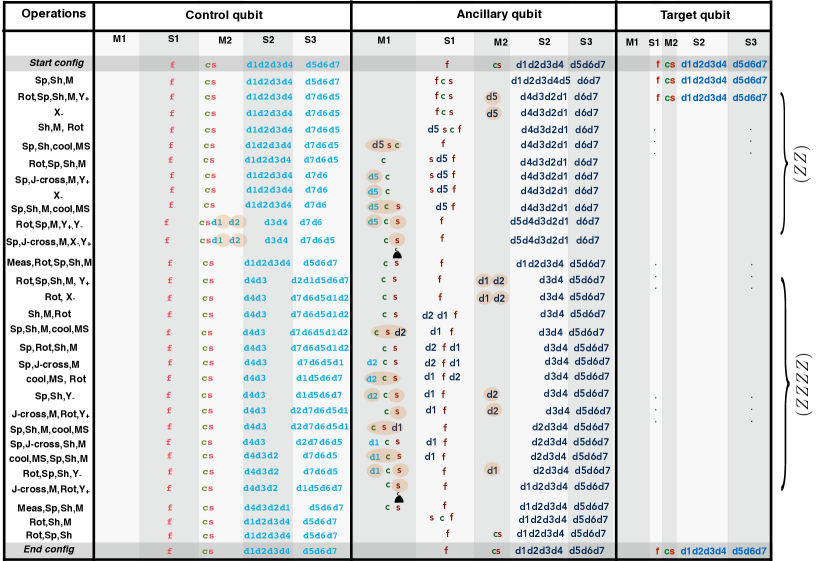
Task: Click the "Meas,Sp,Sh,M" operation label
Action: pyautogui.click(x=51, y=508)
